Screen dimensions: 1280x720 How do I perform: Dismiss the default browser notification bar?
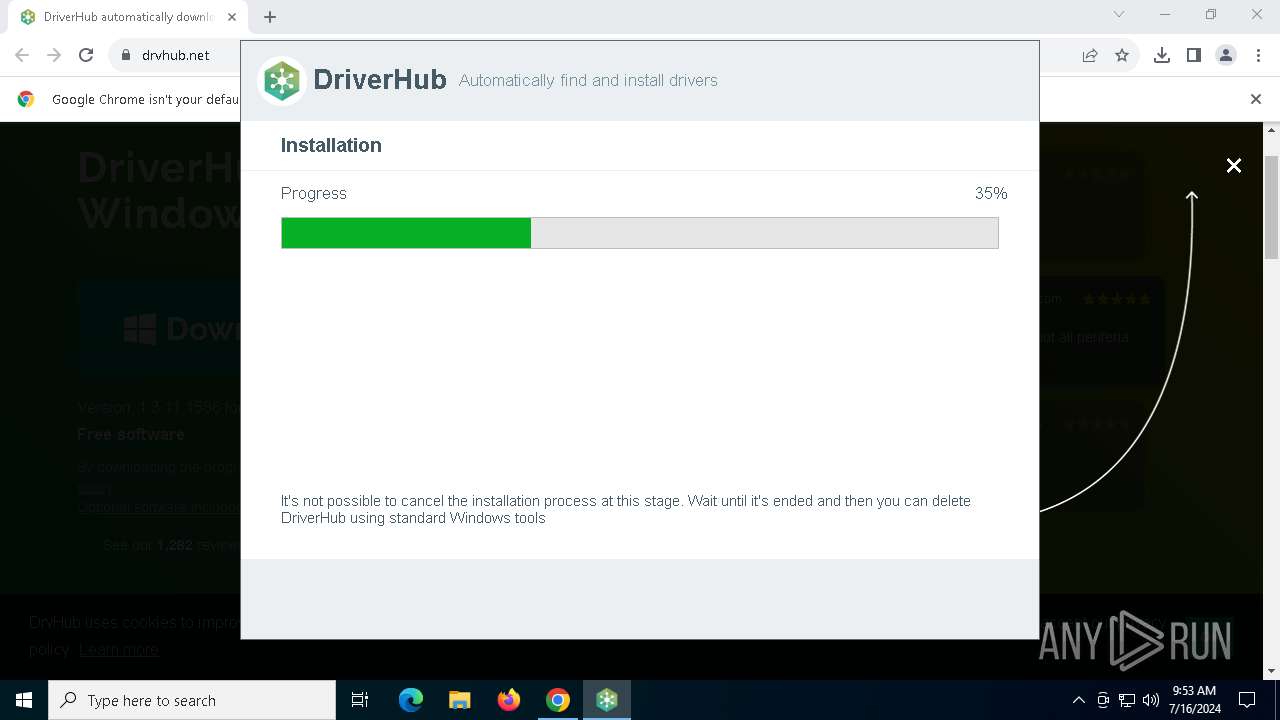point(1256,99)
